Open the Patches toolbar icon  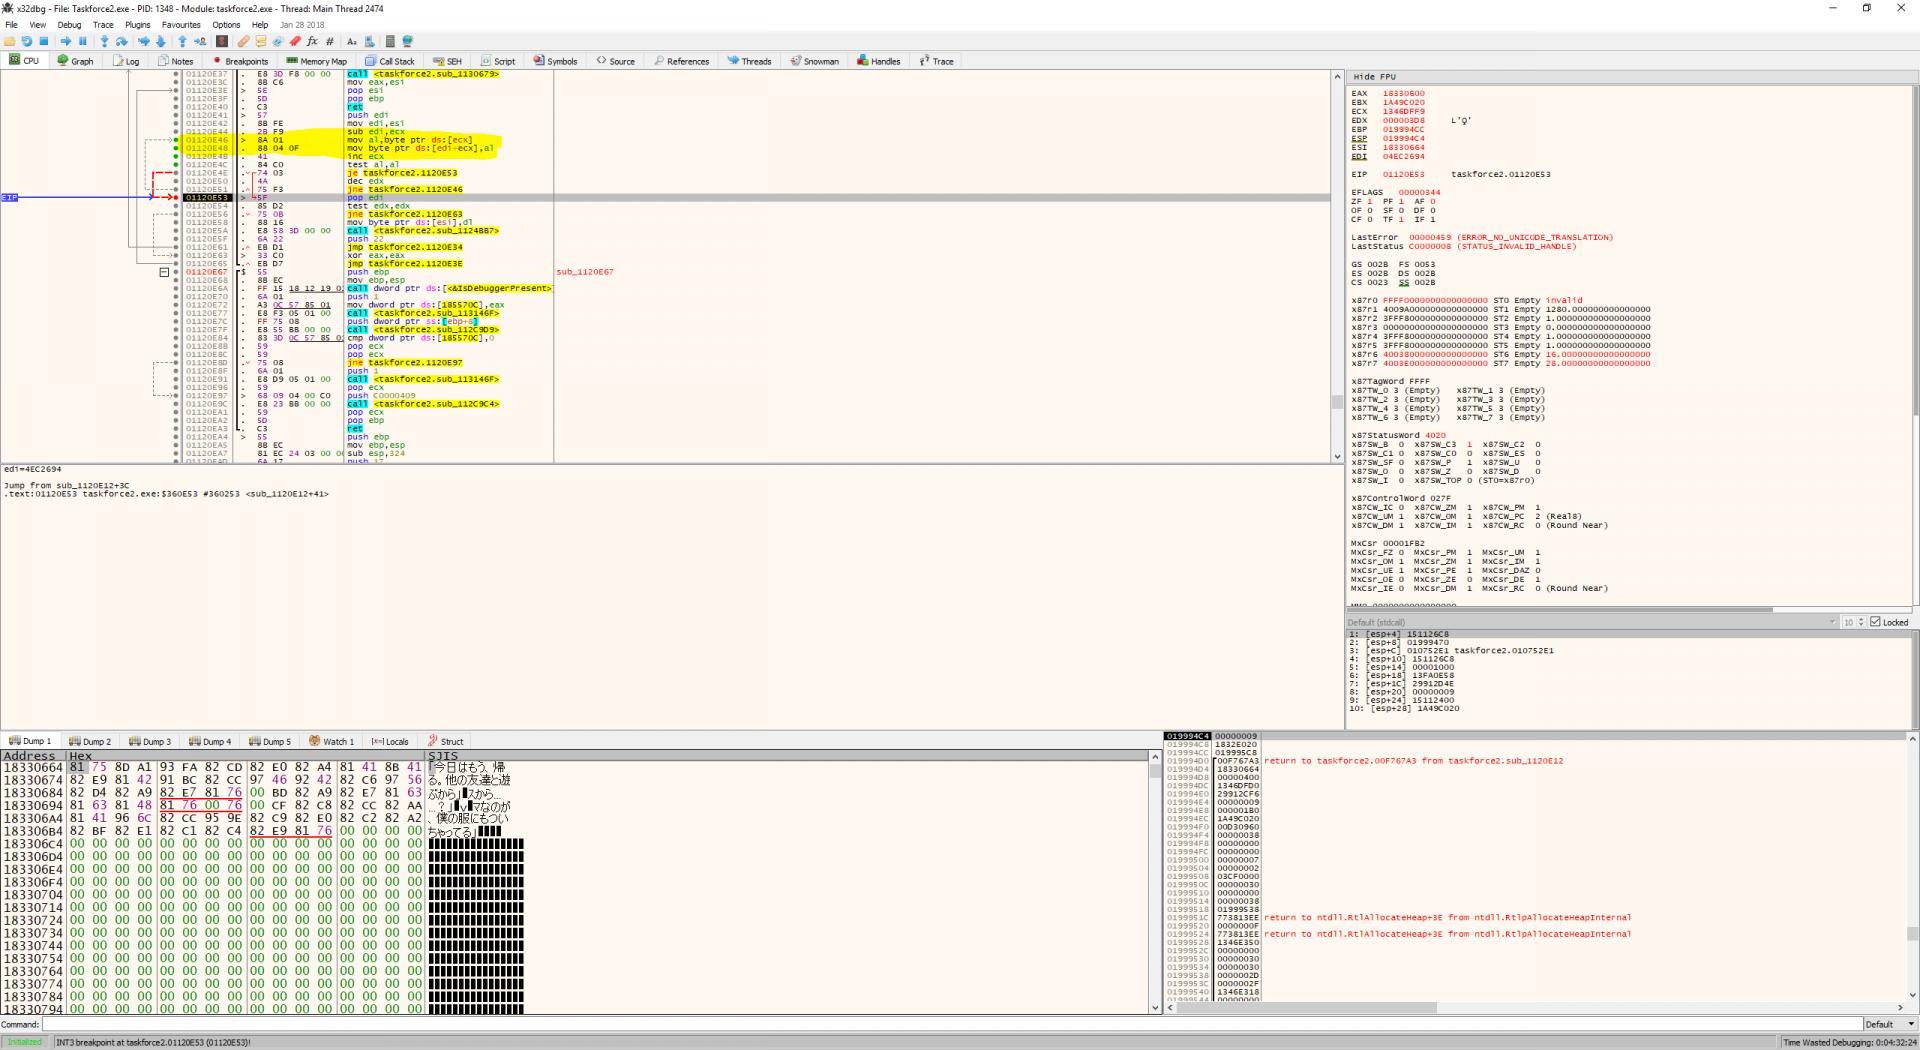point(243,41)
